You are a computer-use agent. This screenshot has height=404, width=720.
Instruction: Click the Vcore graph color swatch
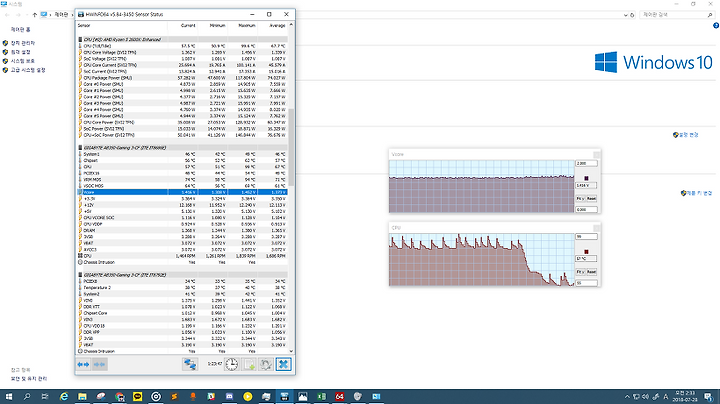point(586,178)
